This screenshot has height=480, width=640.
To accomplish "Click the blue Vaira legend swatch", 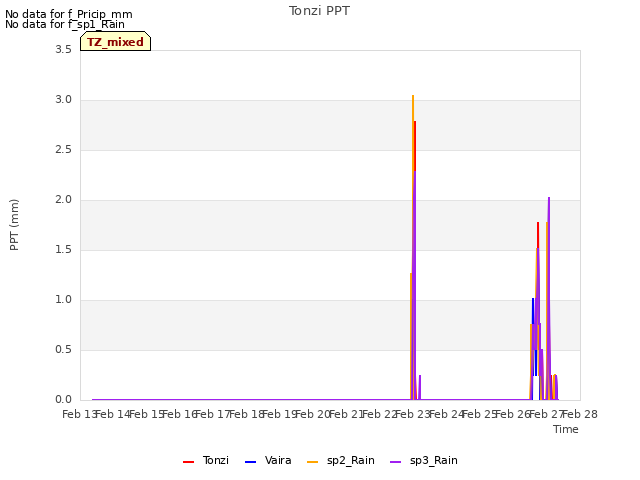I will pyautogui.click(x=250, y=462).
